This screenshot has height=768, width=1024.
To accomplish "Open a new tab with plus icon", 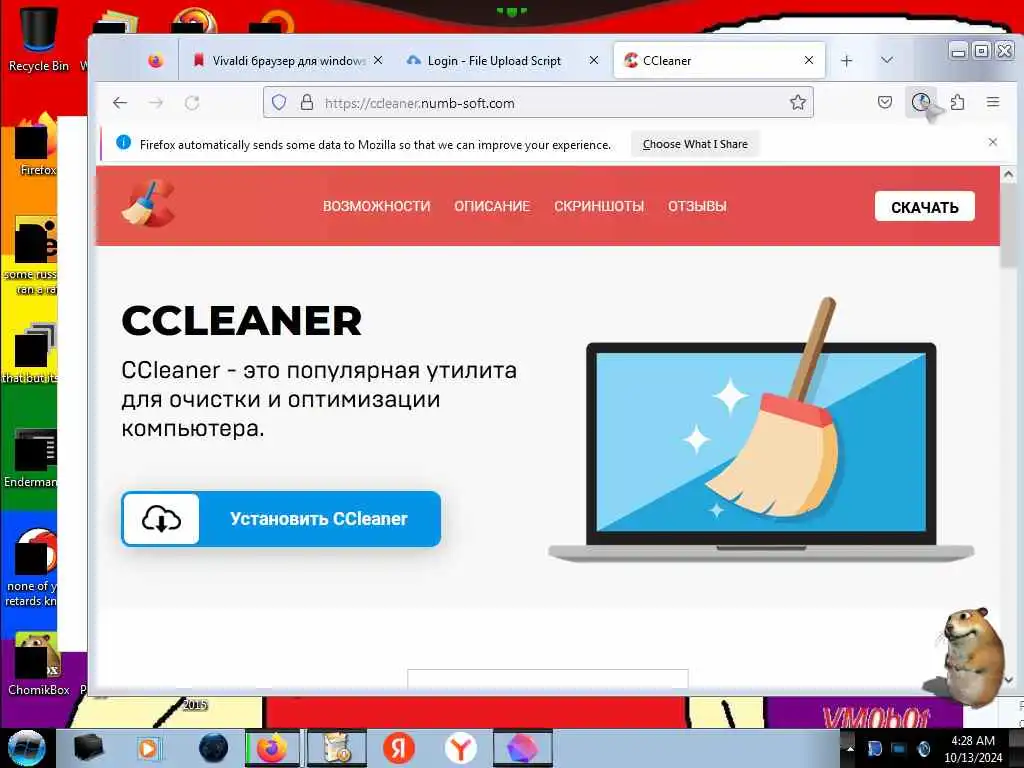I will pyautogui.click(x=846, y=61).
